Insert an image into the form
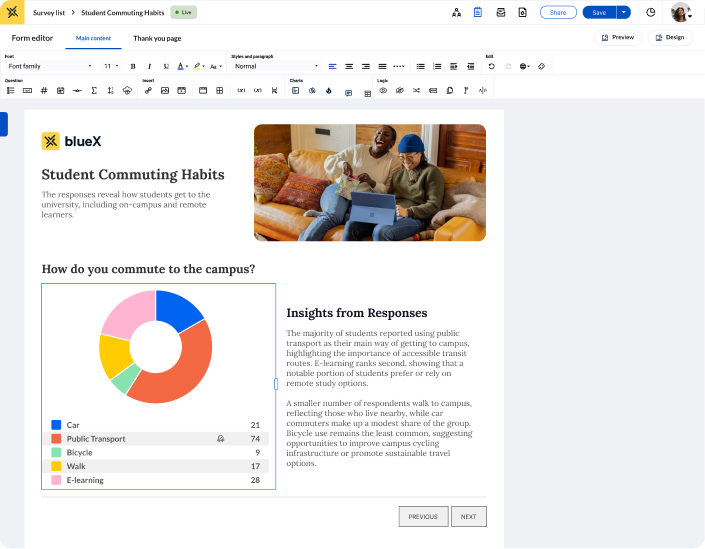Image resolution: width=705 pixels, height=549 pixels. click(165, 90)
